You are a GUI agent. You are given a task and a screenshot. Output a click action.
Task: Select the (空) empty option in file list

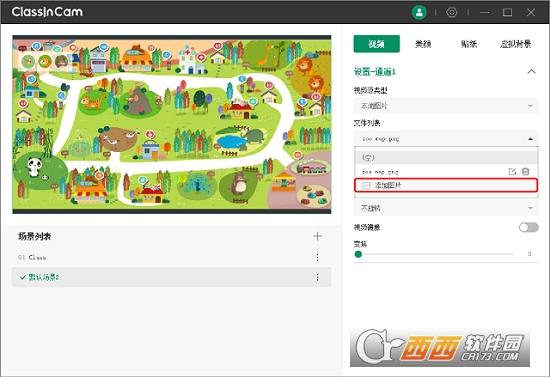coord(446,157)
